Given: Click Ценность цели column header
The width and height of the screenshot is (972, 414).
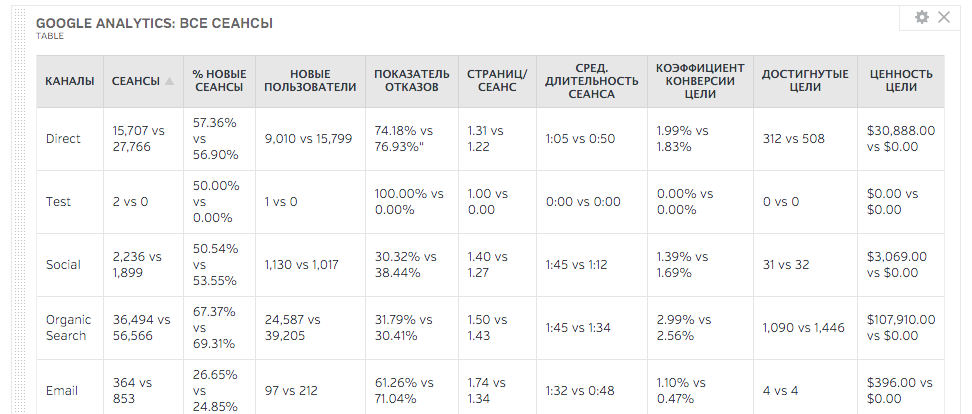Looking at the screenshot, I should pyautogui.click(x=901, y=81).
